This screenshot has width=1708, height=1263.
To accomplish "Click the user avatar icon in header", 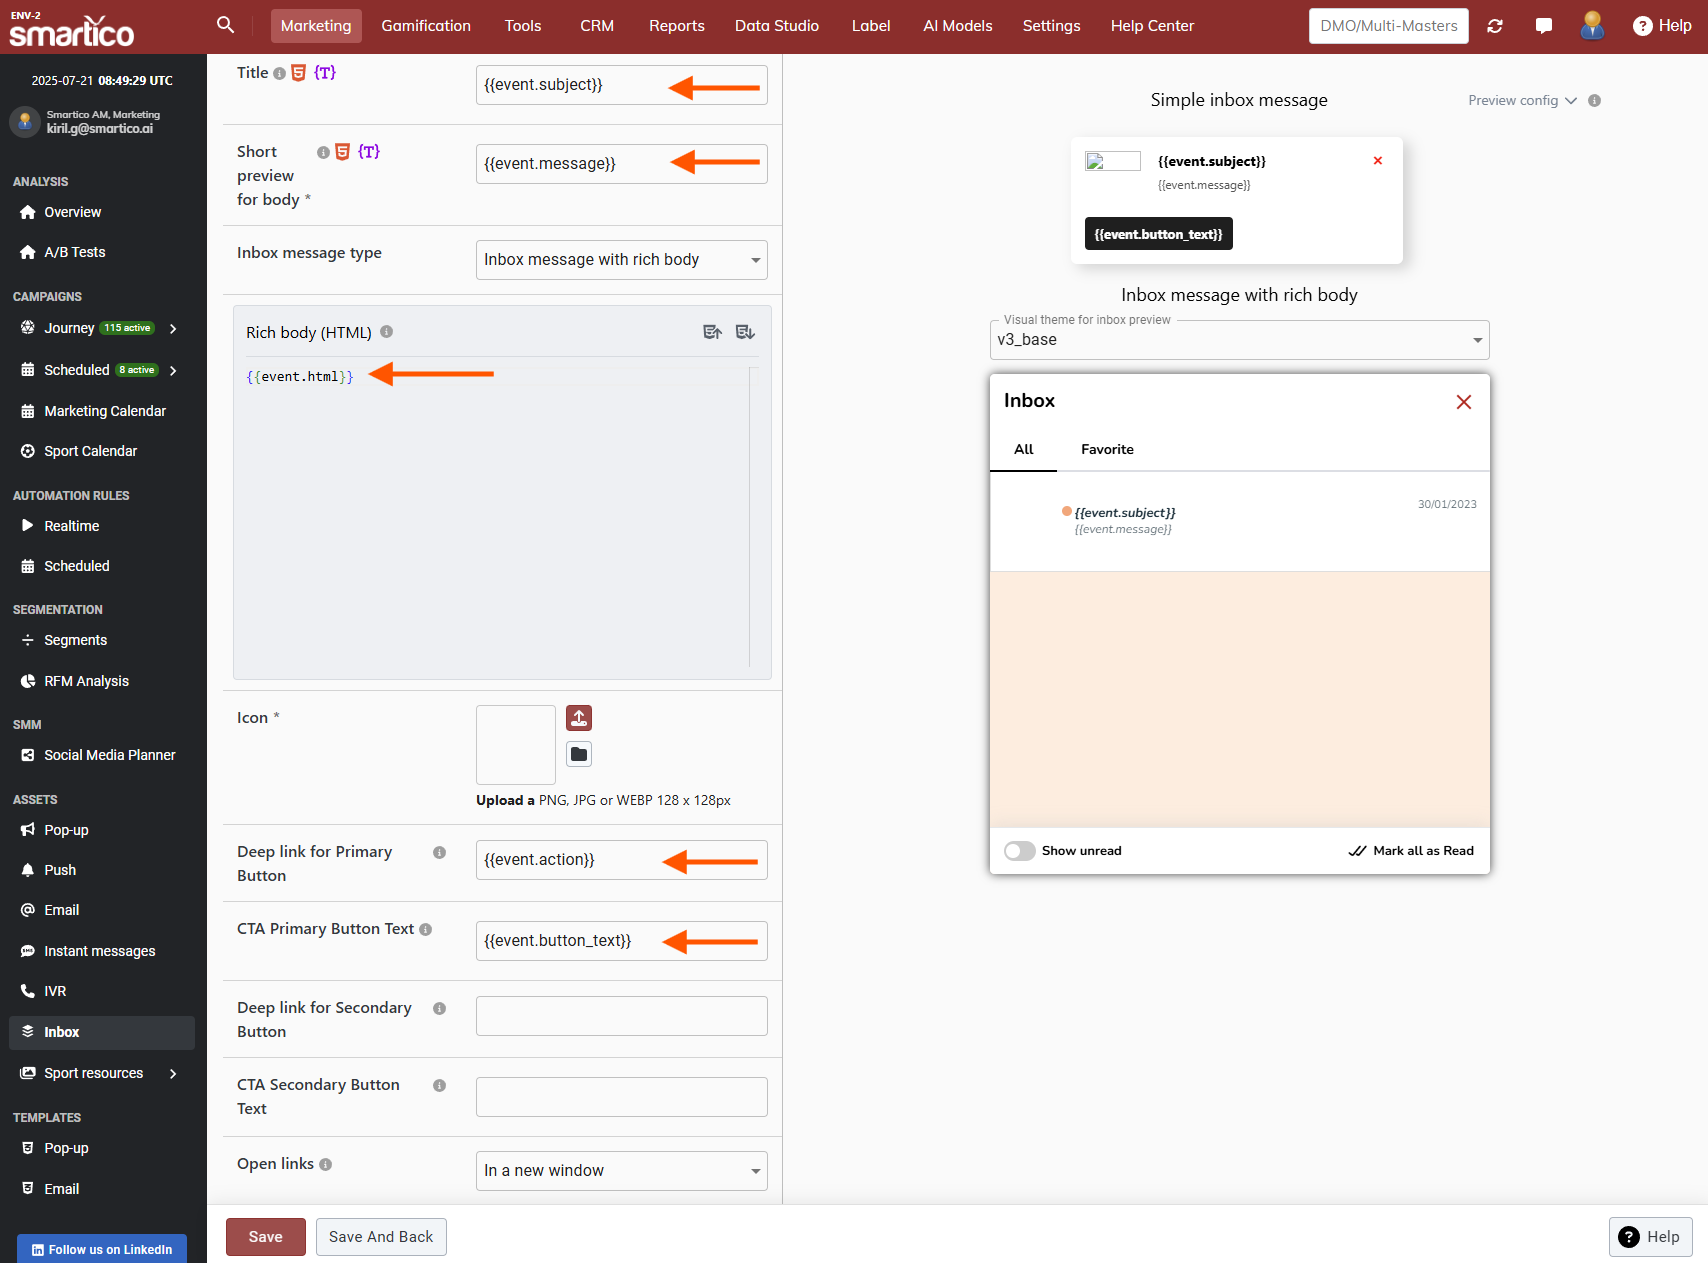I will click(x=1592, y=26).
